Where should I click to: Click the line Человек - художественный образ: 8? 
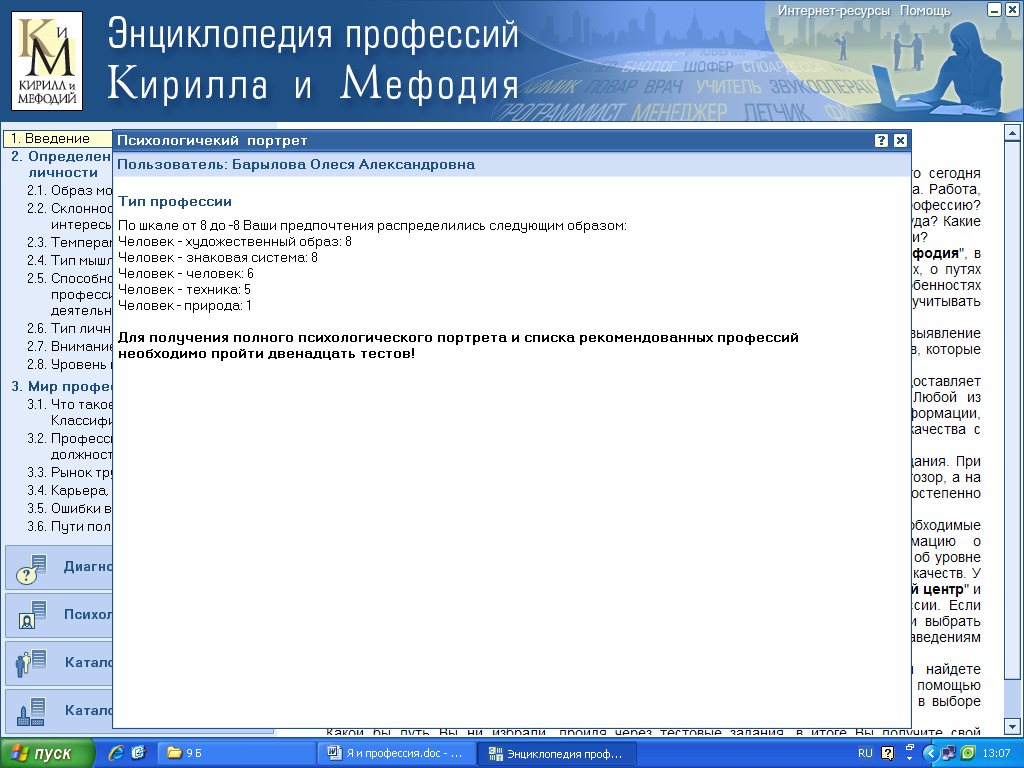pyautogui.click(x=235, y=242)
